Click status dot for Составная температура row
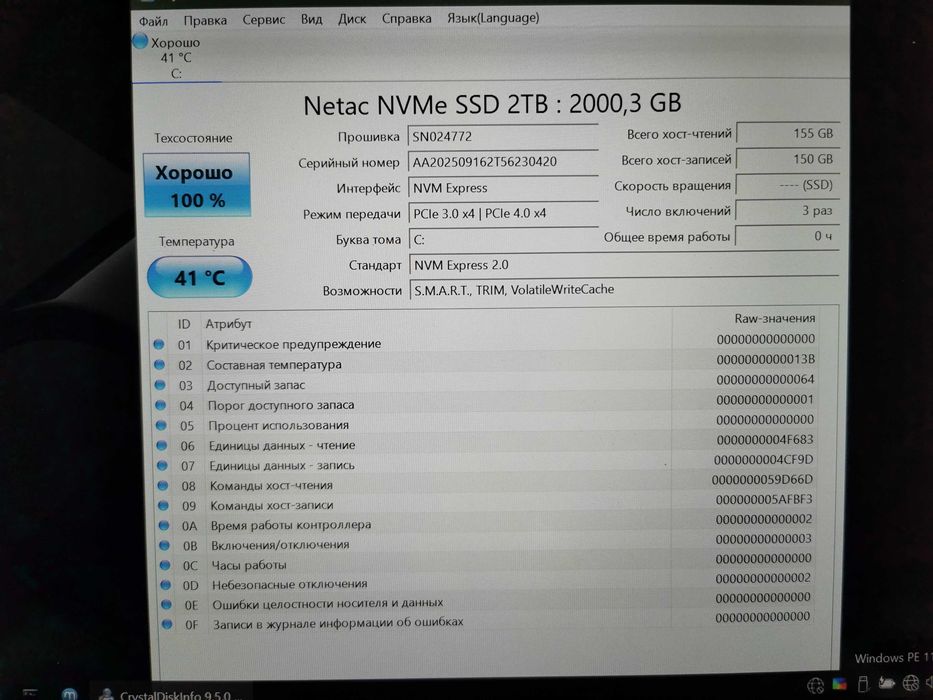This screenshot has width=933, height=700. point(159,364)
